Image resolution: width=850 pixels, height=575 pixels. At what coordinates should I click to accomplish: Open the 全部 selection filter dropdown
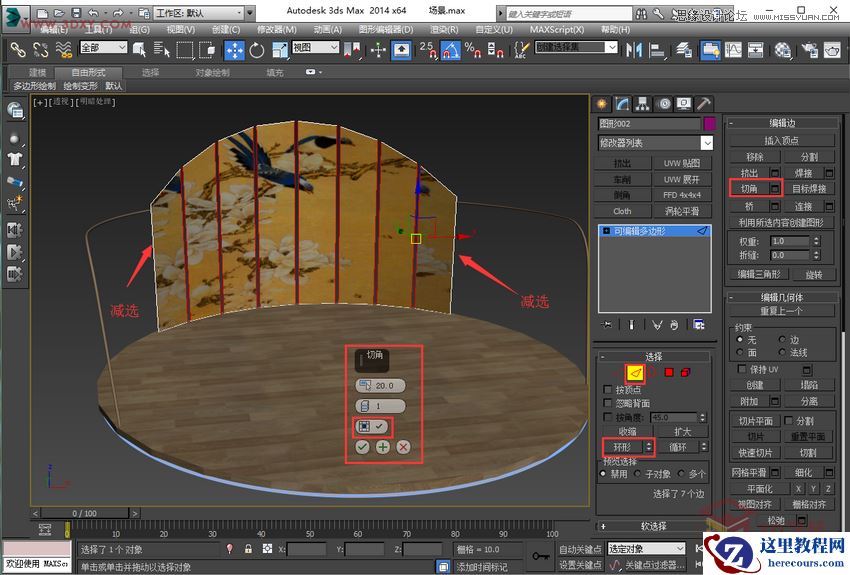(x=104, y=48)
